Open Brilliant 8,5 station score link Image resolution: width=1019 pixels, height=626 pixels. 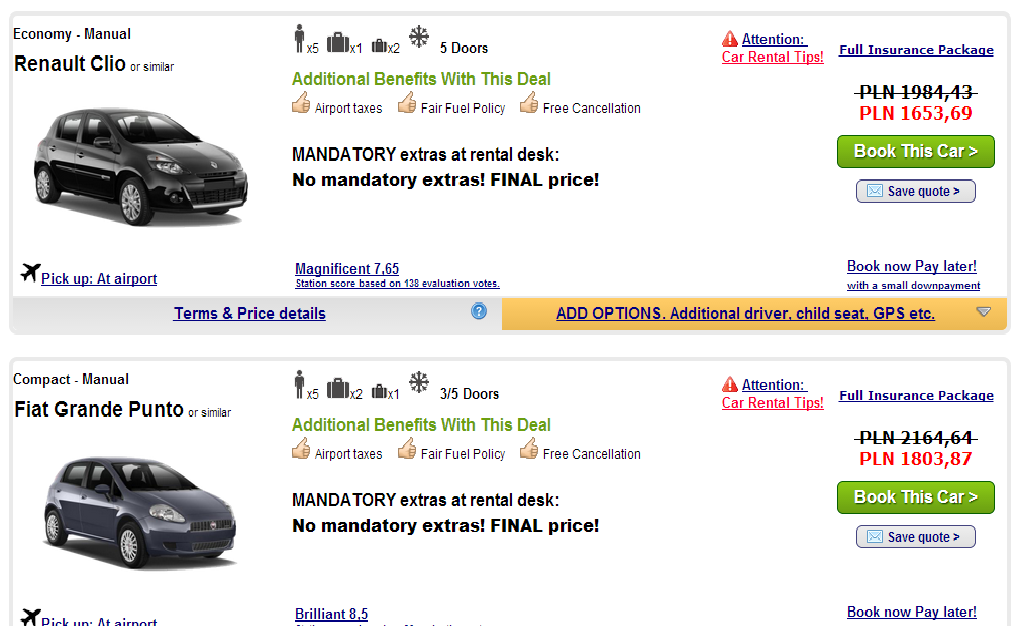click(x=331, y=614)
